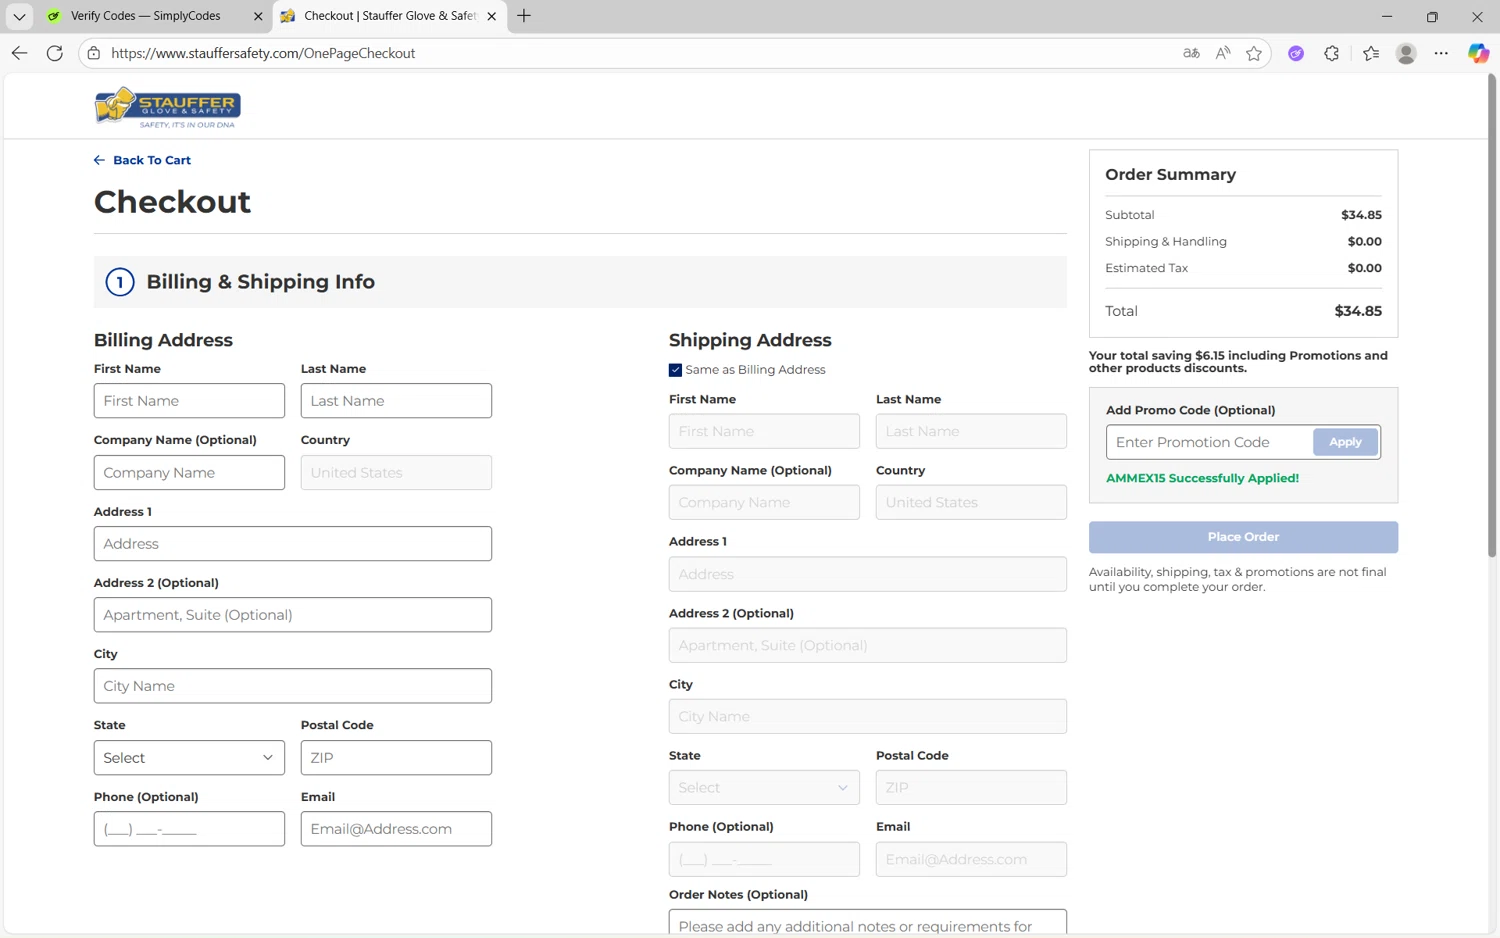This screenshot has width=1500, height=938.
Task: Click the browser refresh icon
Action: pyautogui.click(x=55, y=53)
